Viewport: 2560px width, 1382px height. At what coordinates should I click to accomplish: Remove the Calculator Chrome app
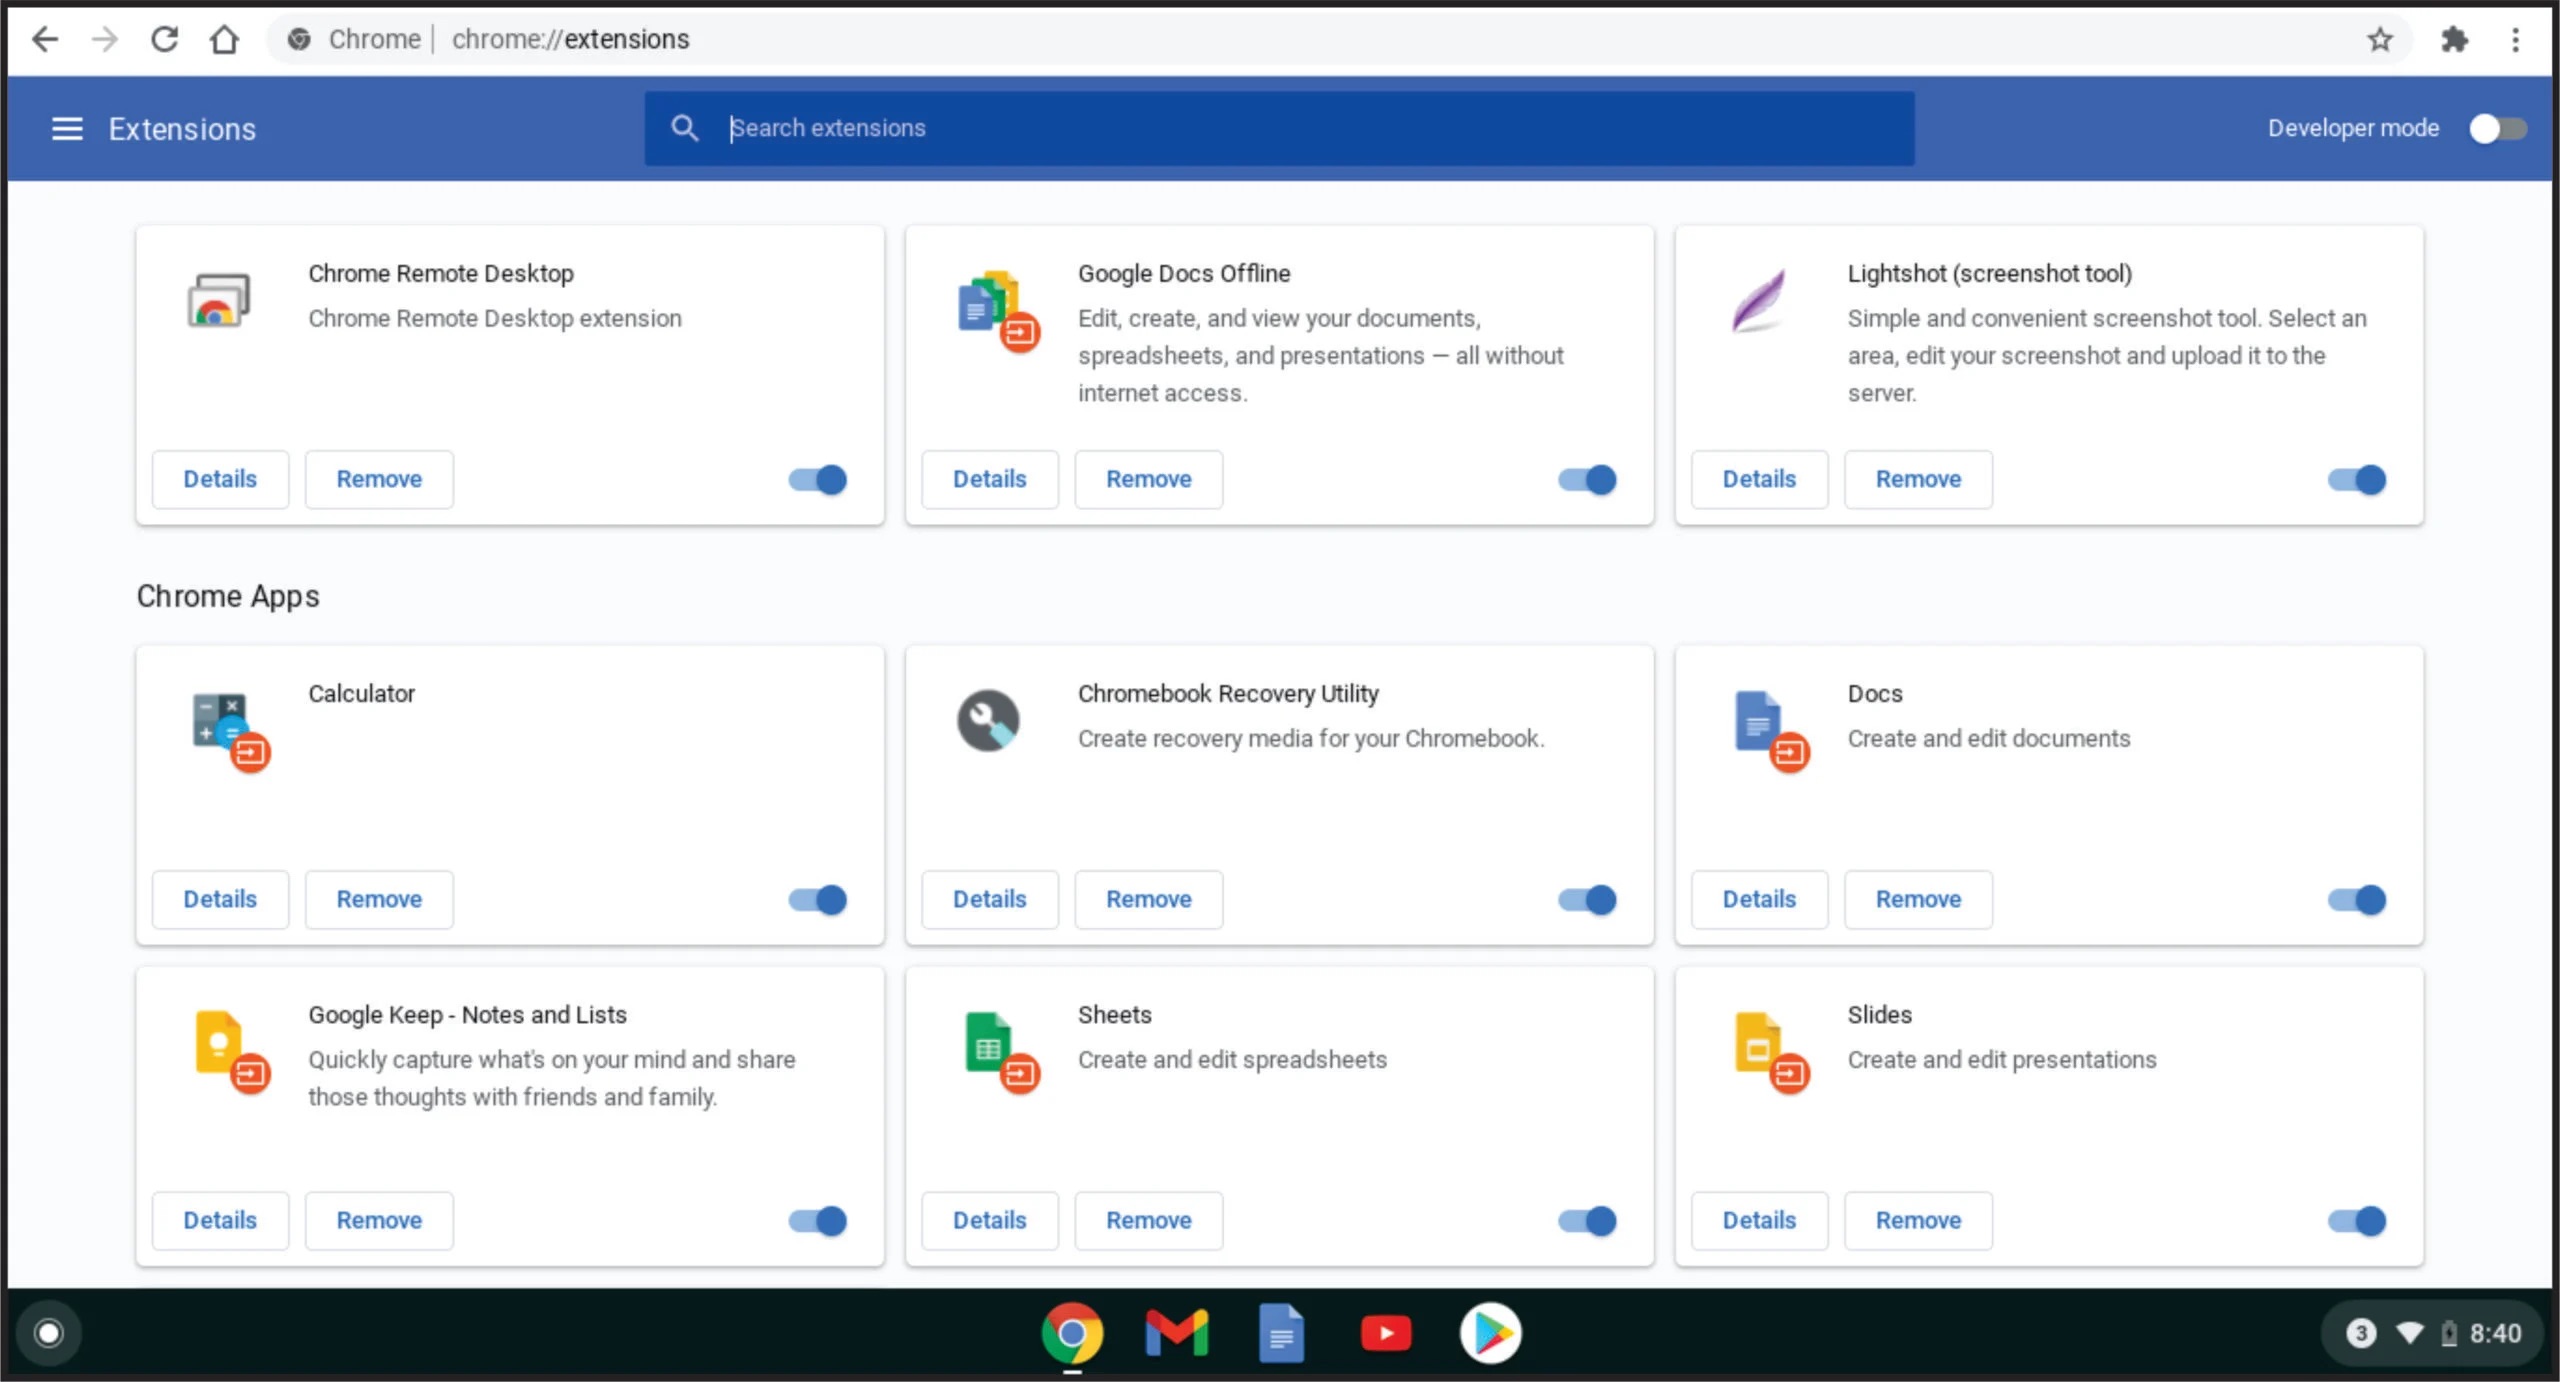378,899
